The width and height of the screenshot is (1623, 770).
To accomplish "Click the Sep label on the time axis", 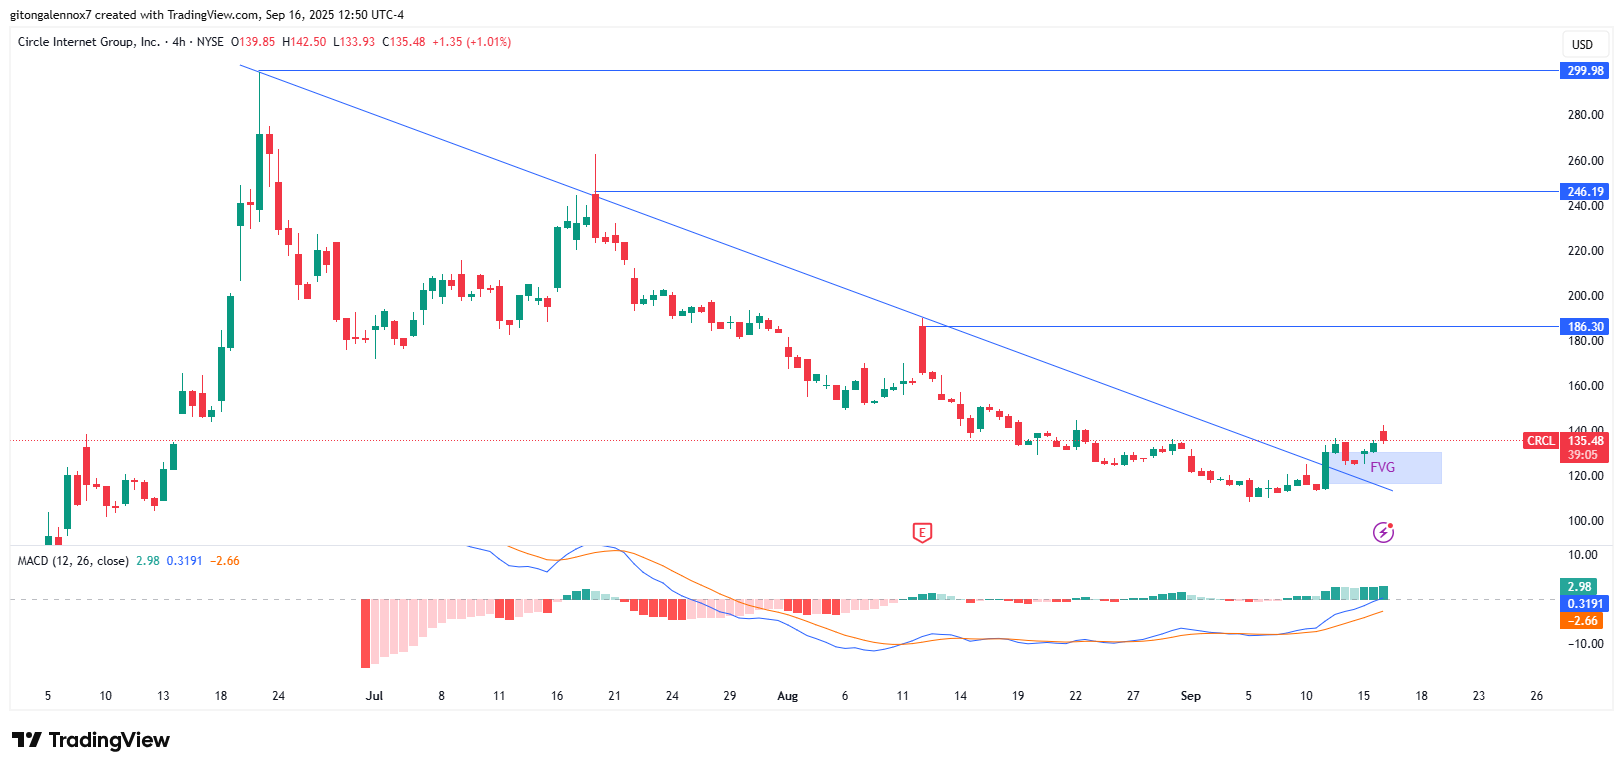I will click(1190, 696).
